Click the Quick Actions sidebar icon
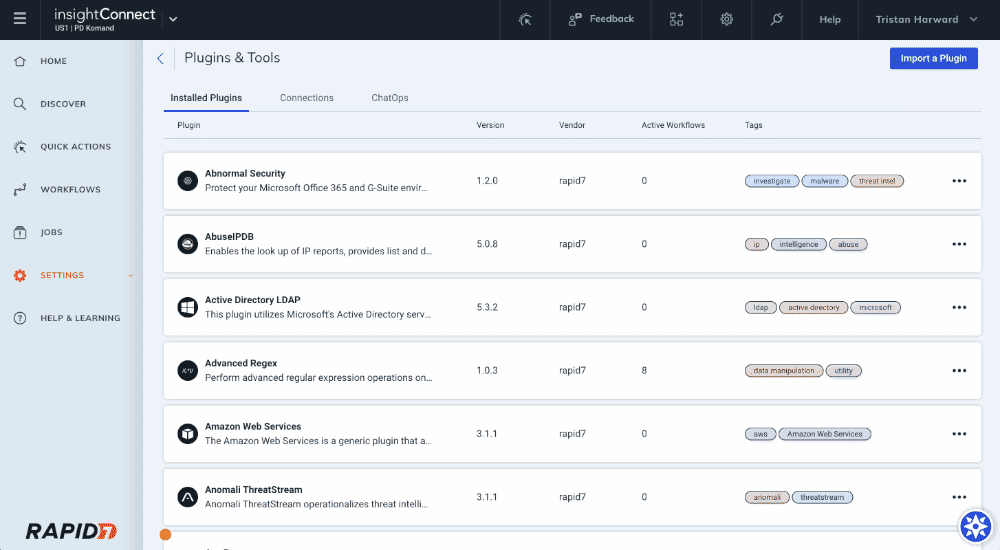 pyautogui.click(x=20, y=147)
